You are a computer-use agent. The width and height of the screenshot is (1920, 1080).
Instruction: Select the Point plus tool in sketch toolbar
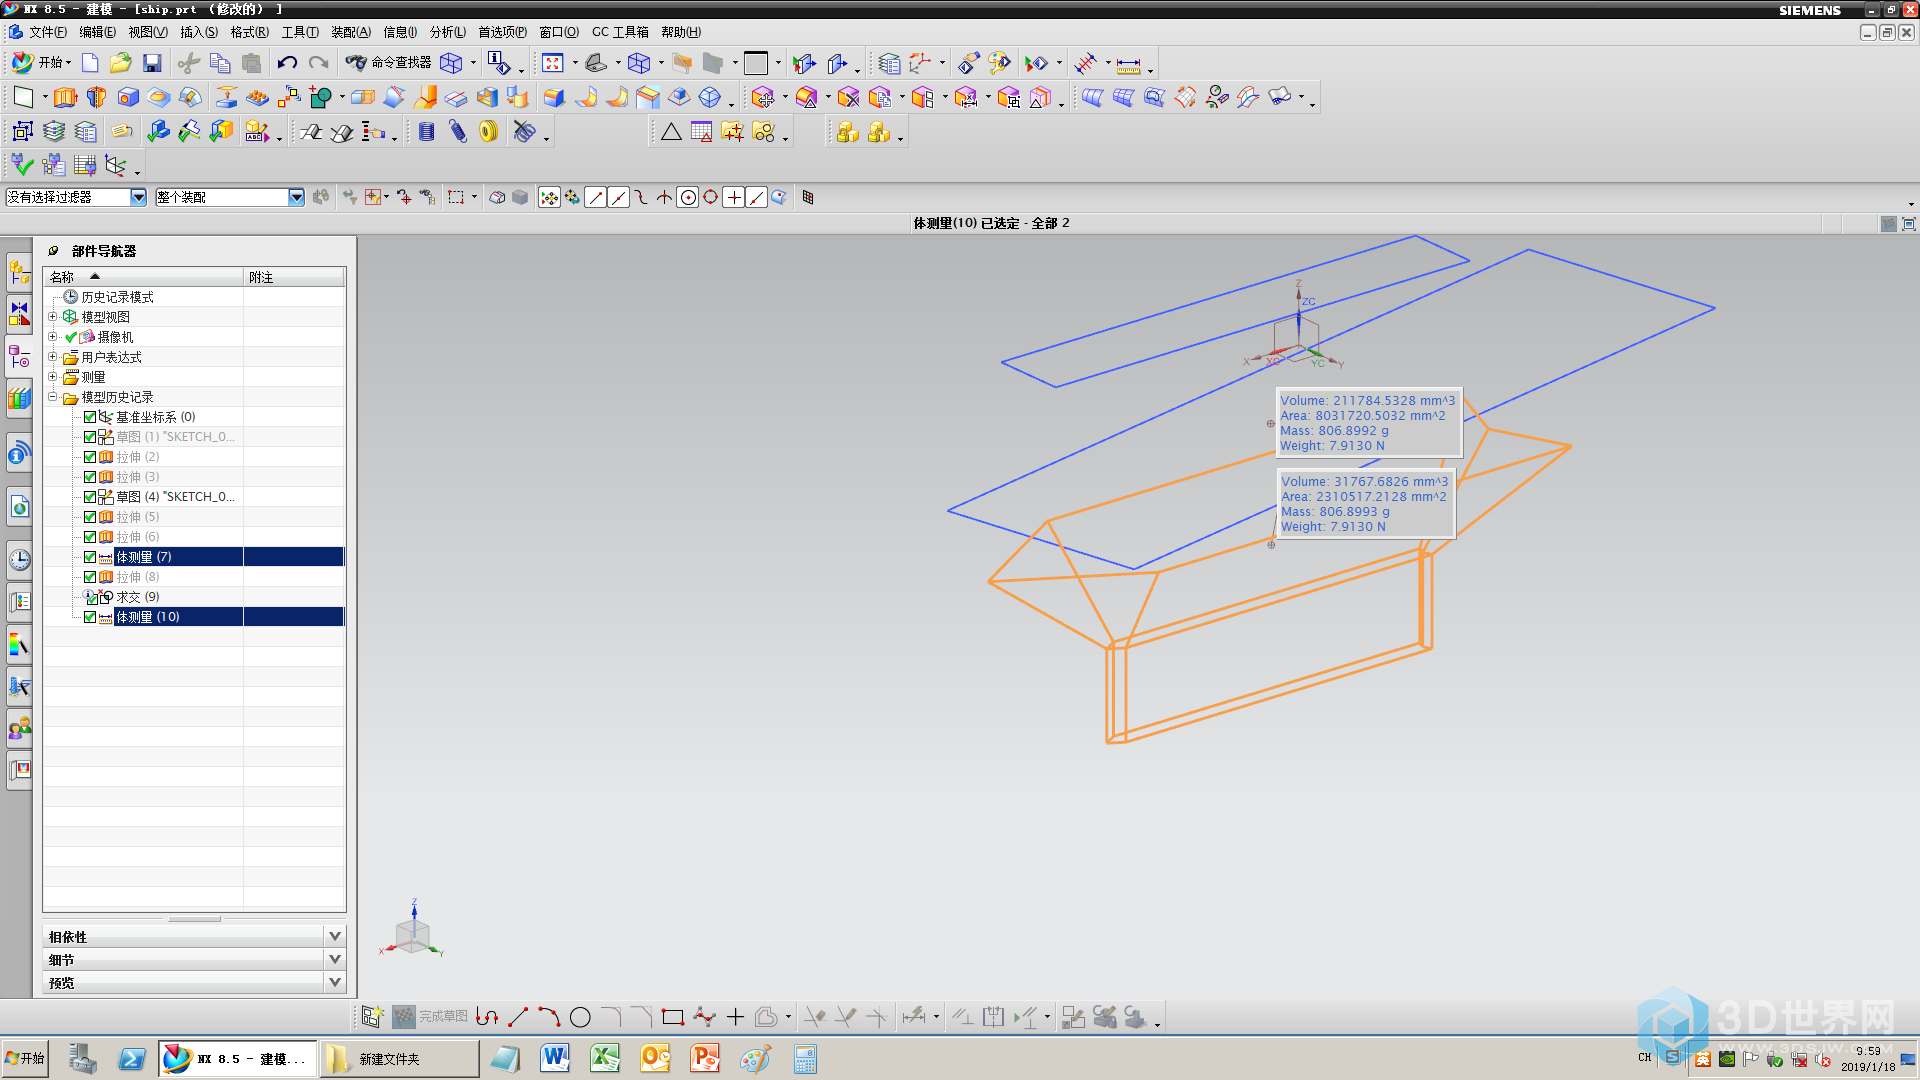click(735, 1017)
